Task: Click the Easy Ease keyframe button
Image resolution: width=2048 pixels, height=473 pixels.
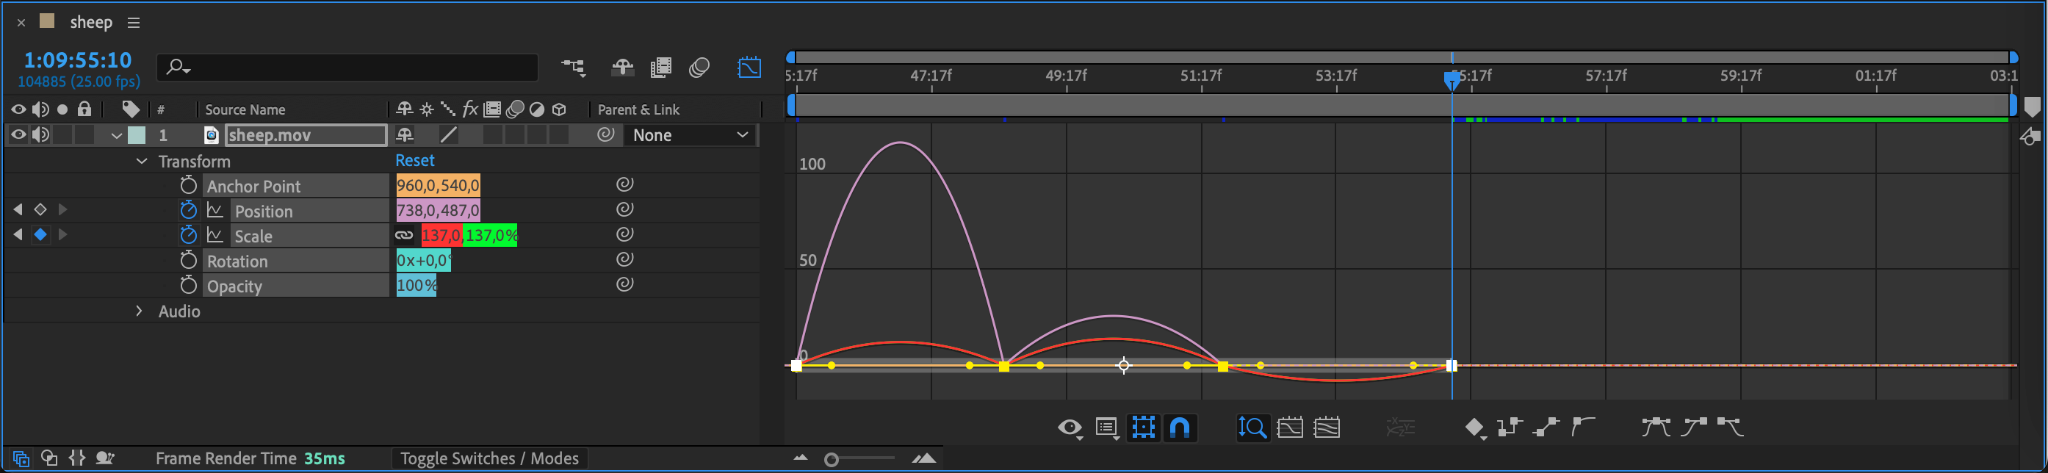Action: 1656,428
